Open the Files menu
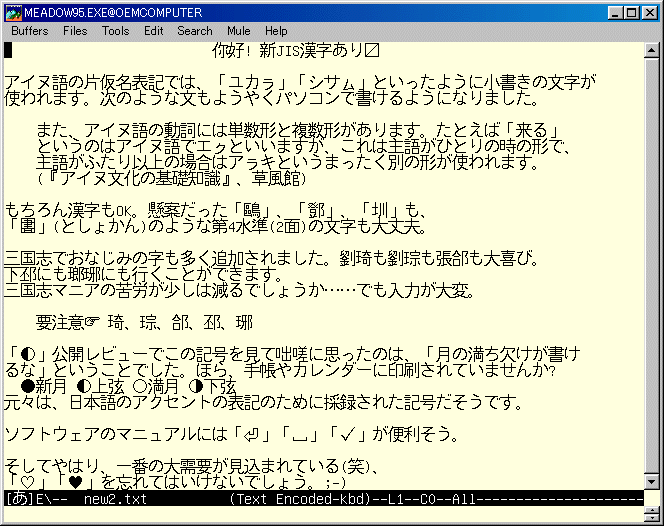Viewport: 664px width, 526px height. point(75,31)
